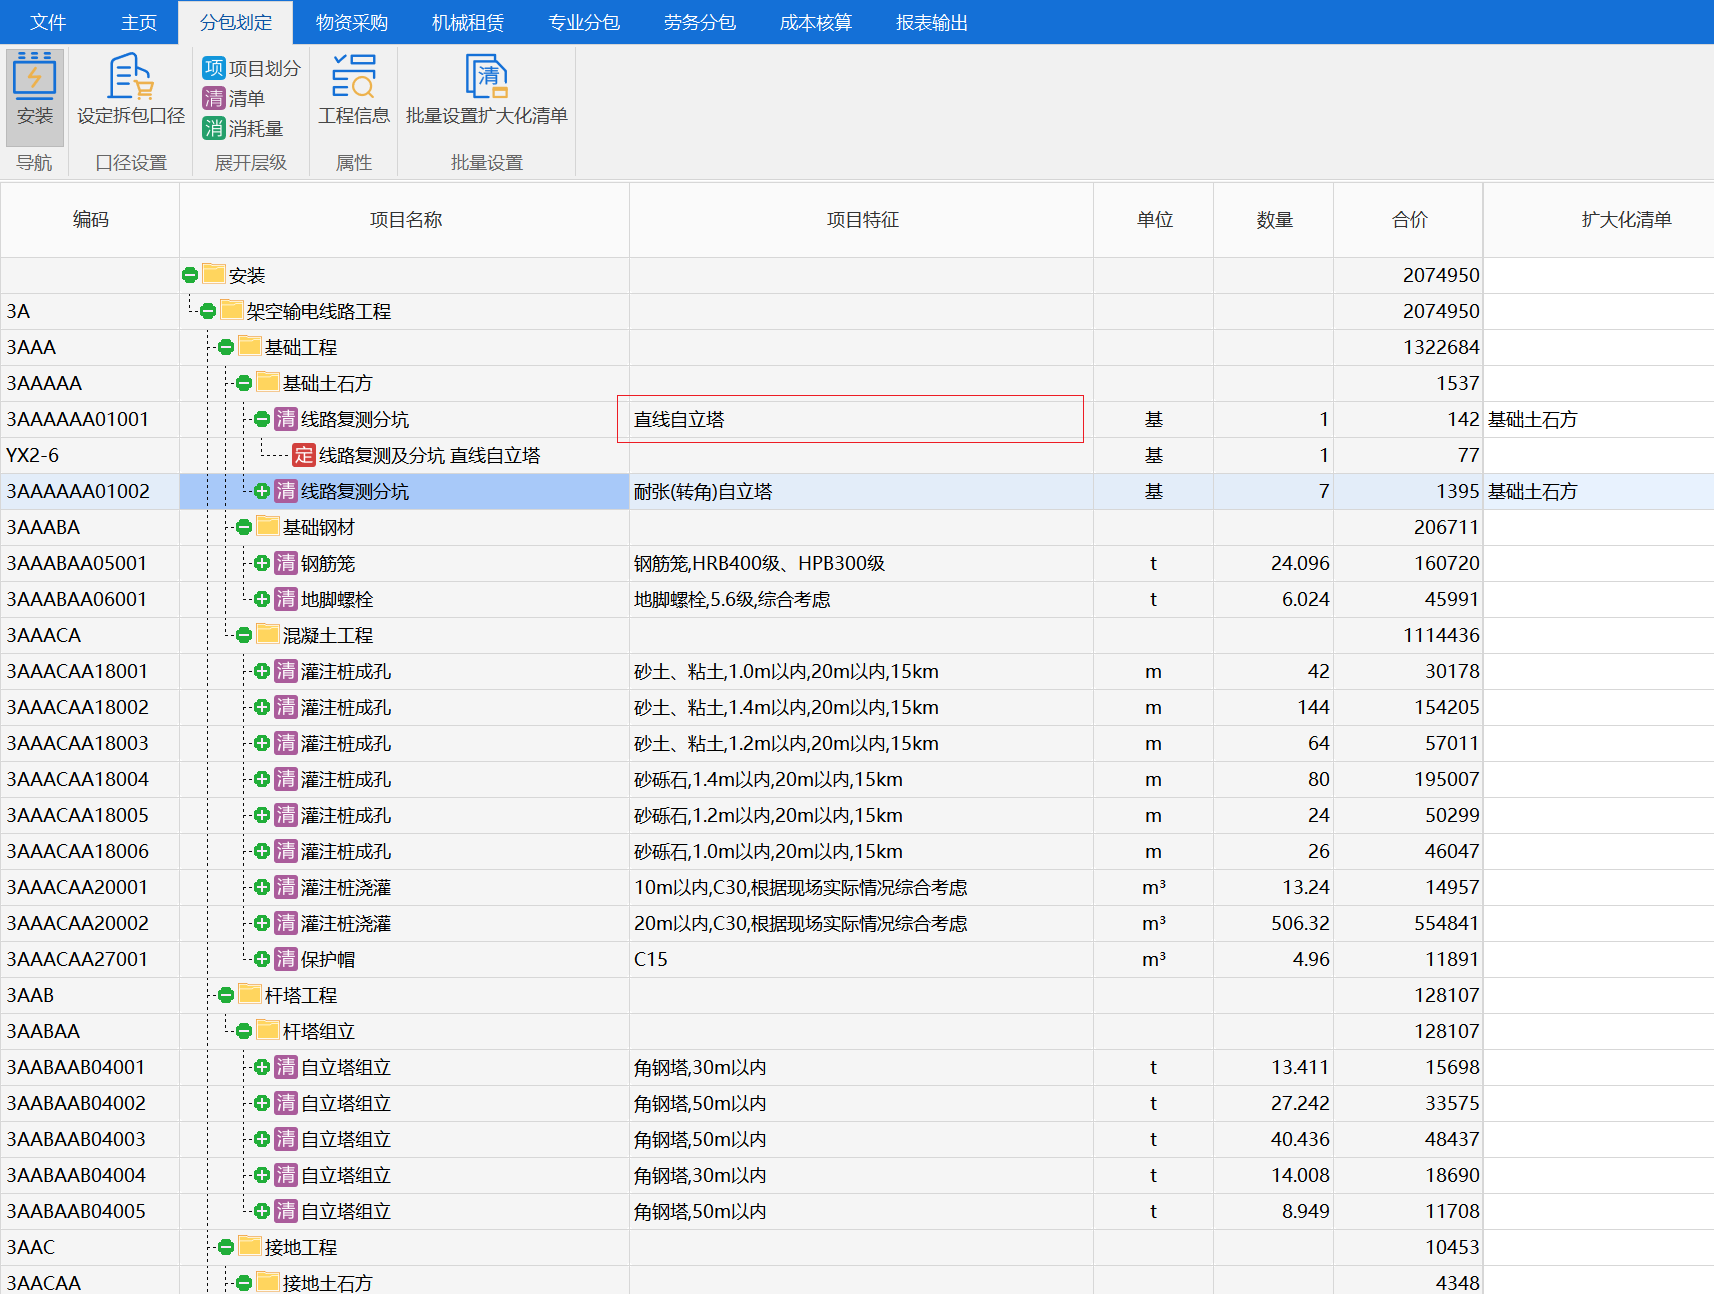Switch to the 物资采购 tab
The width and height of the screenshot is (1714, 1294).
[352, 22]
